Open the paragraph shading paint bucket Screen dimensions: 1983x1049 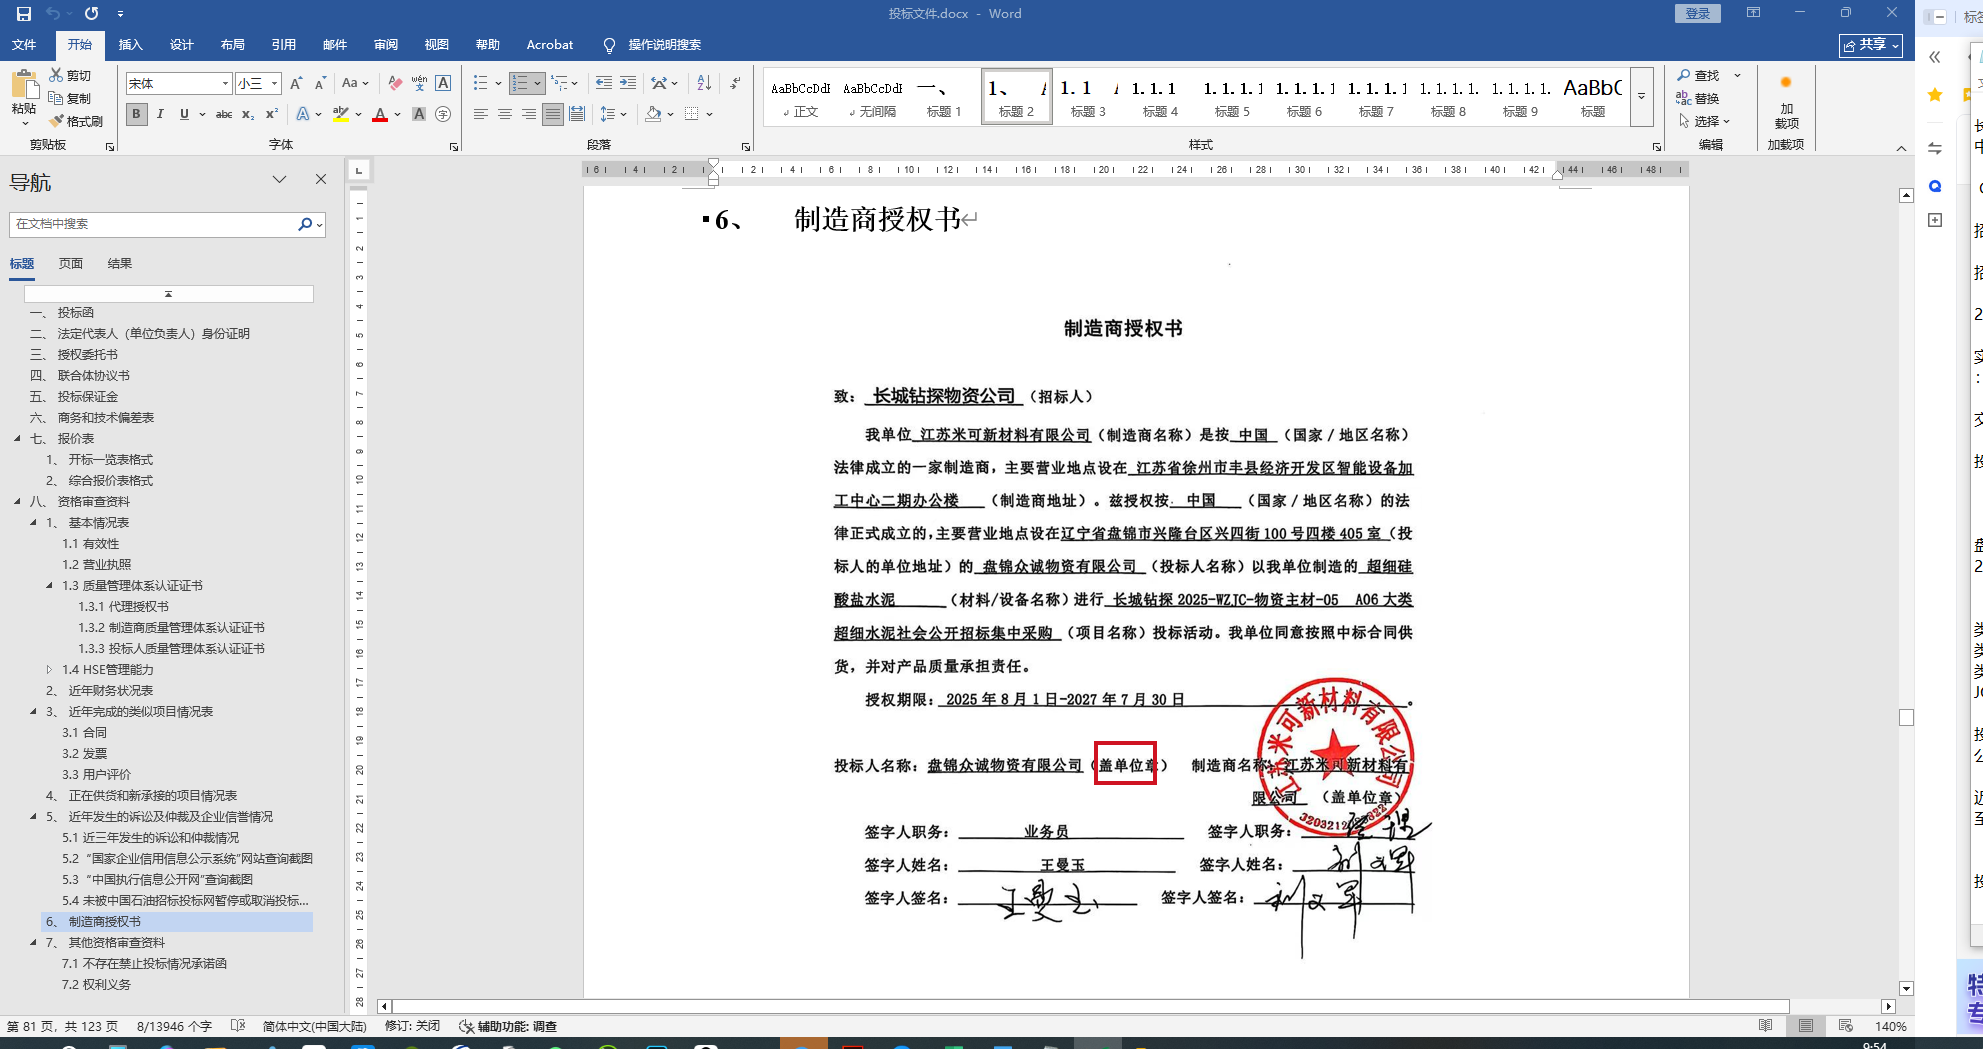[653, 114]
